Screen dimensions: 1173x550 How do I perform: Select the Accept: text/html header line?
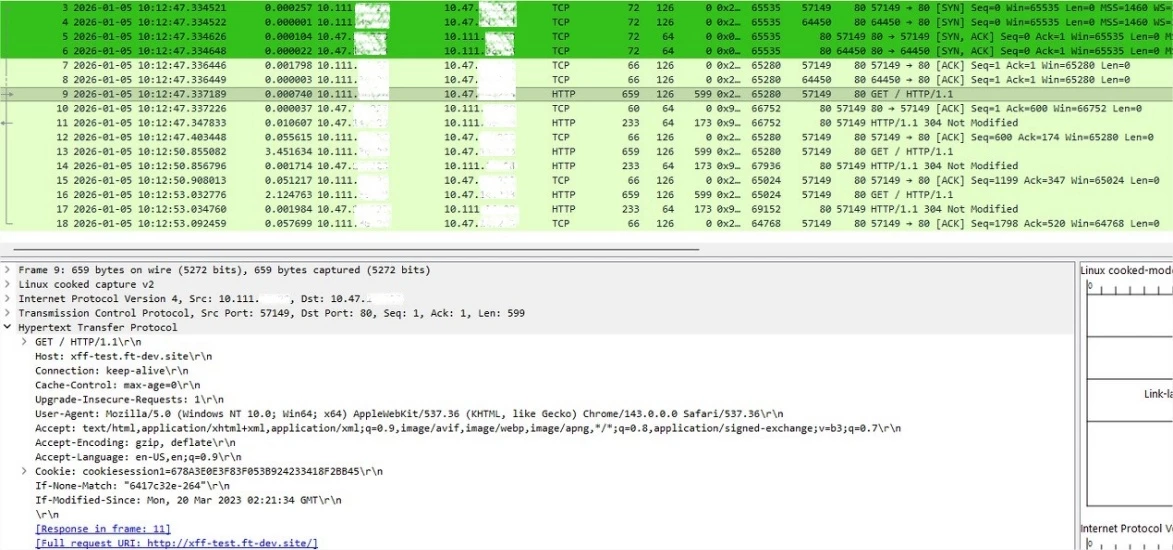point(468,429)
